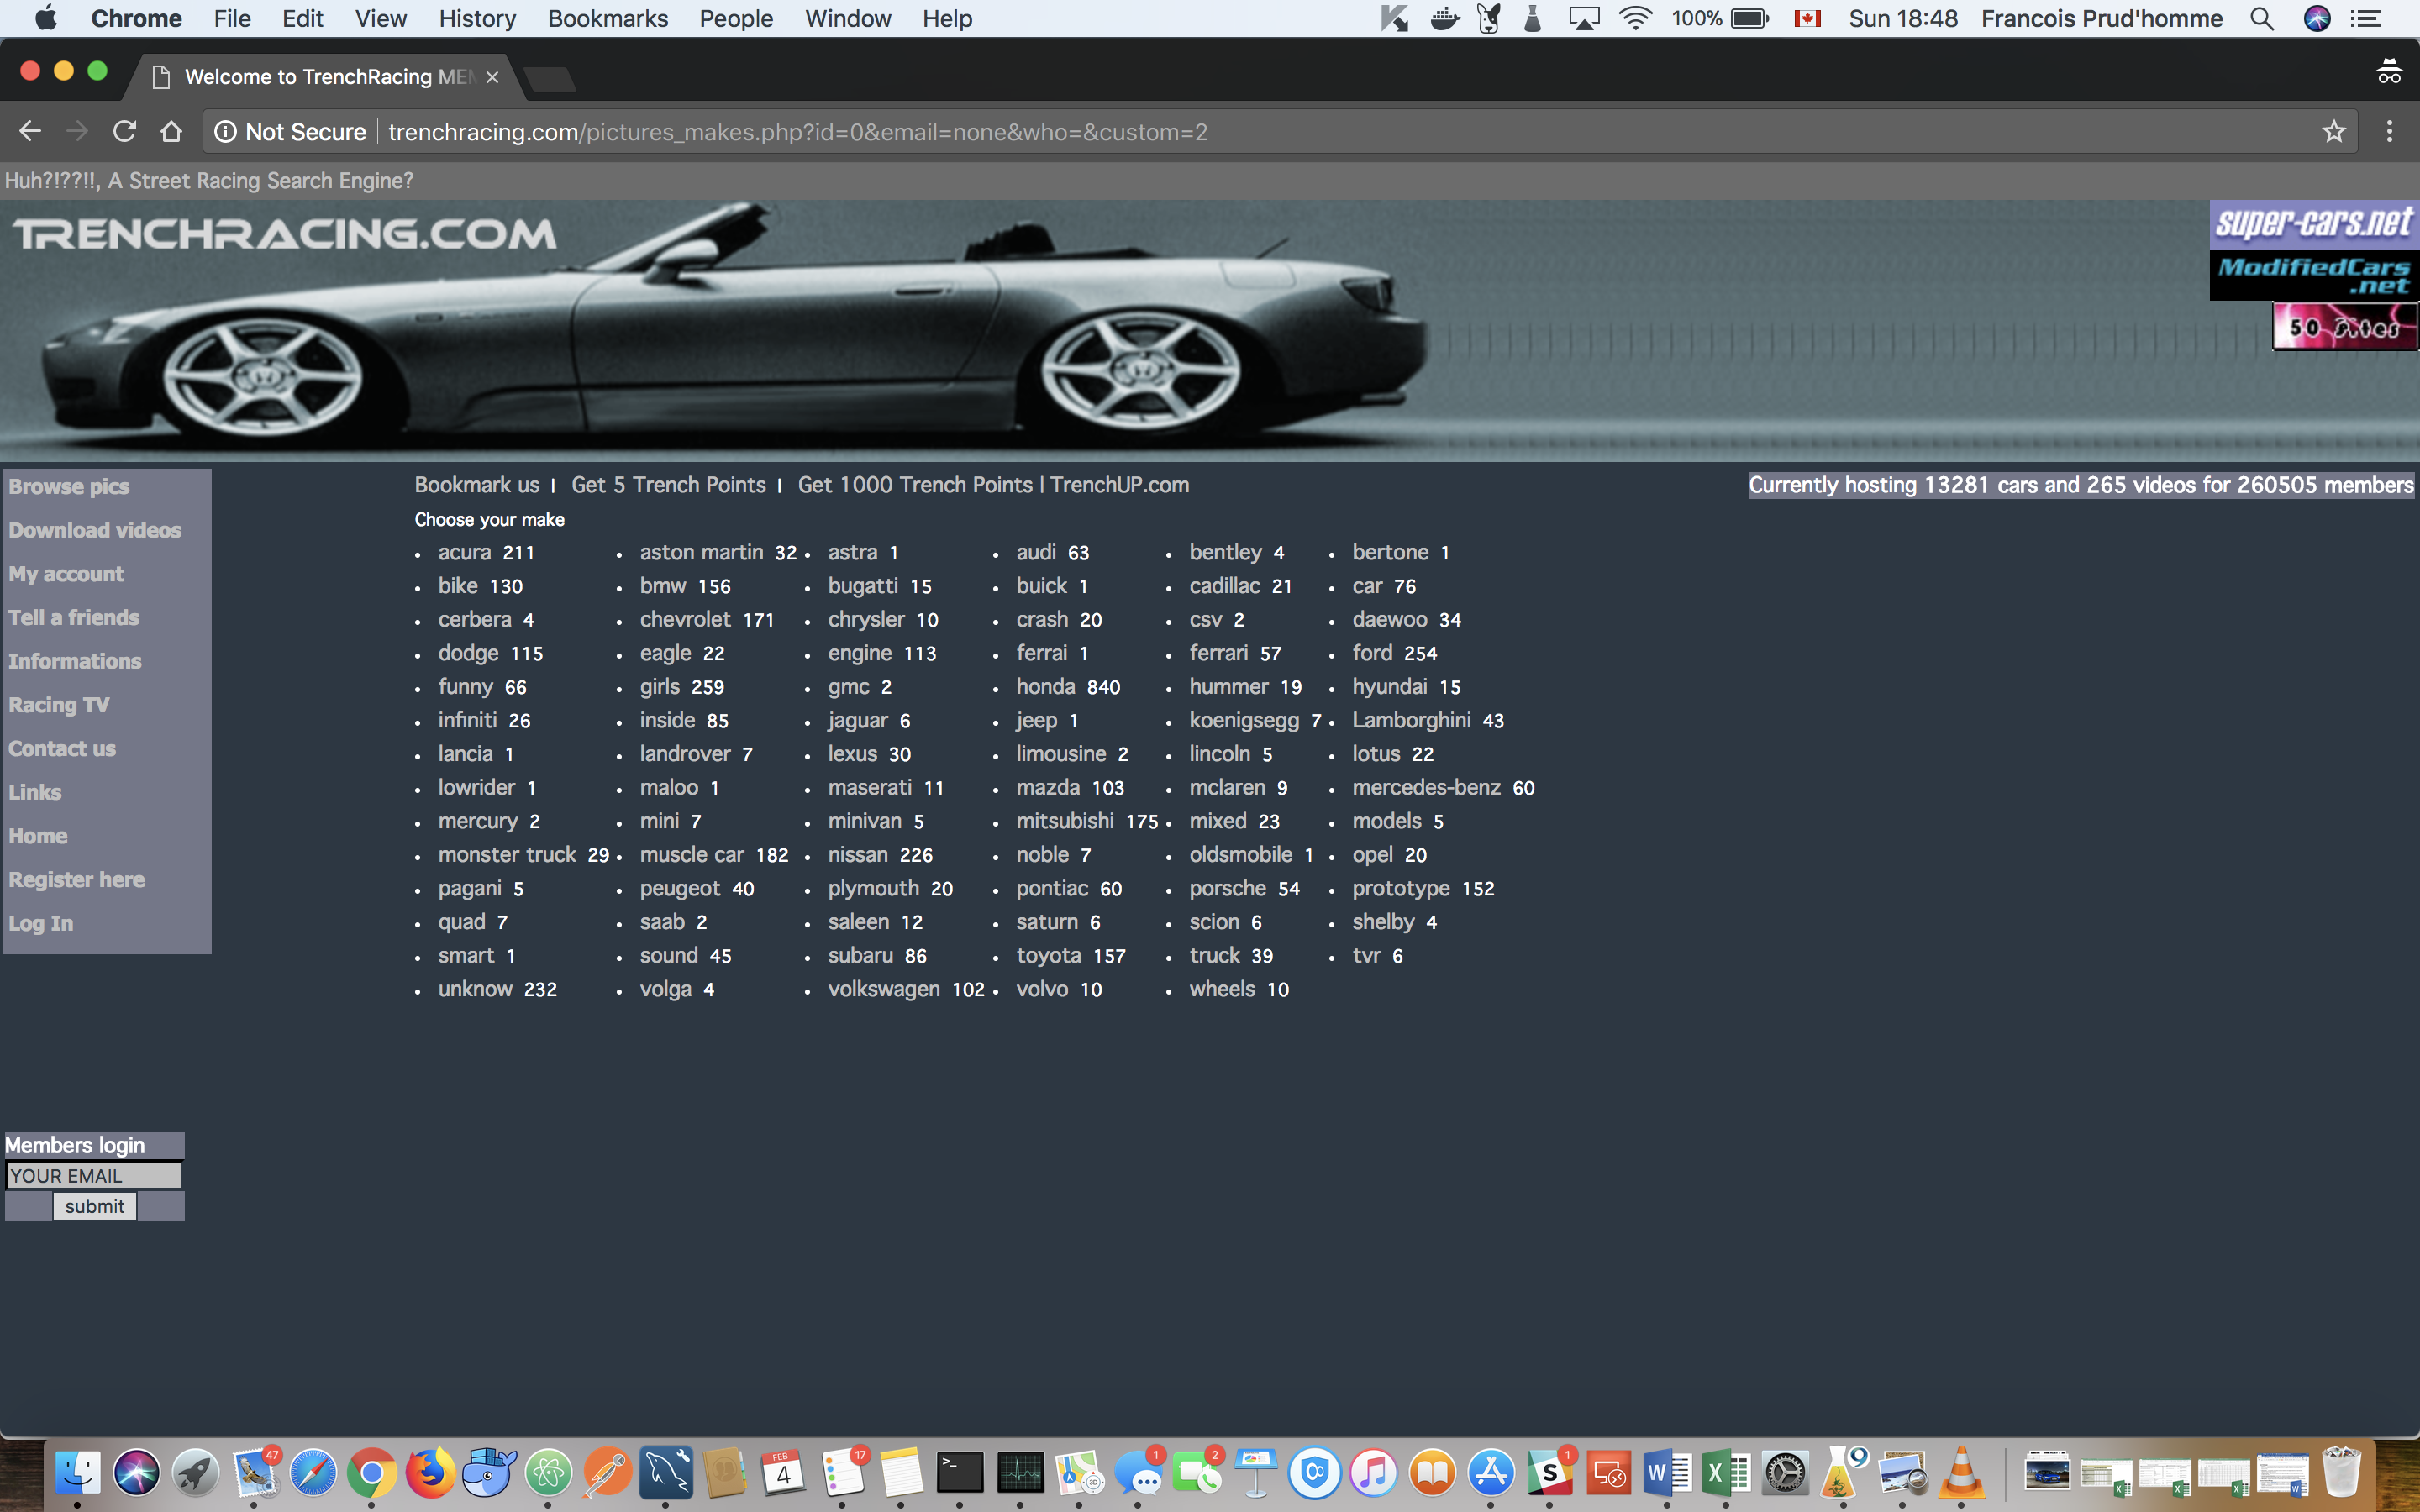Open Get 1000 Trench Points TrenchUP.com link
Viewport: 2420px width, 1512px height.
pyautogui.click(x=993, y=485)
